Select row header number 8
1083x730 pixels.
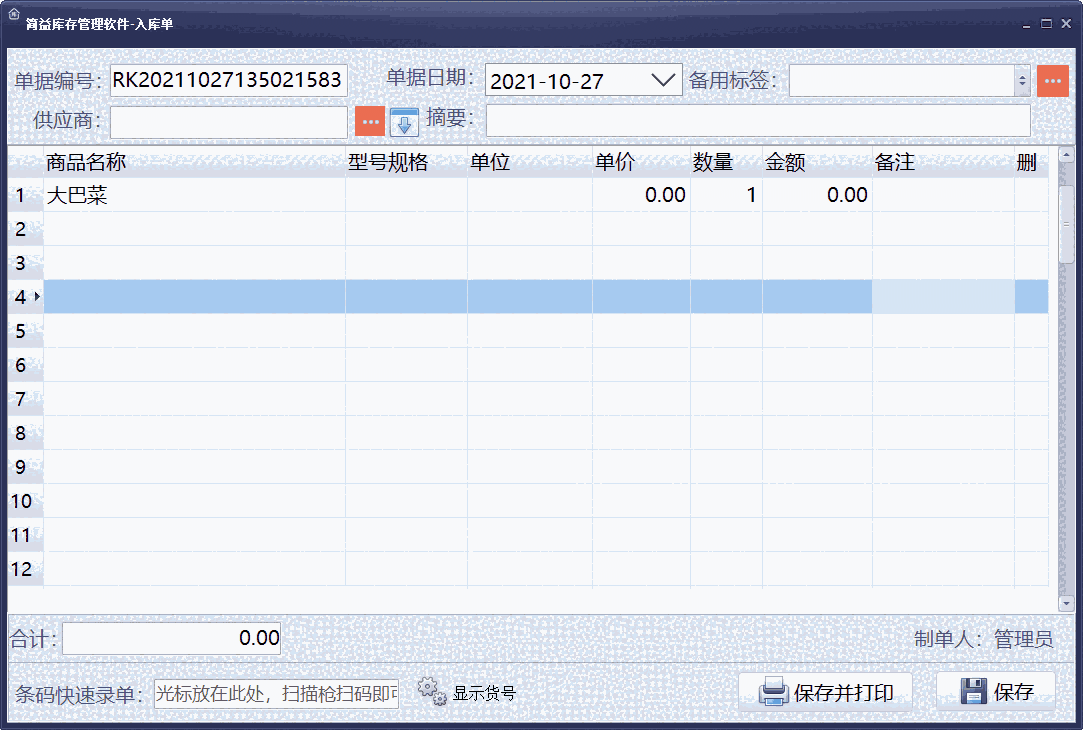click(26, 432)
